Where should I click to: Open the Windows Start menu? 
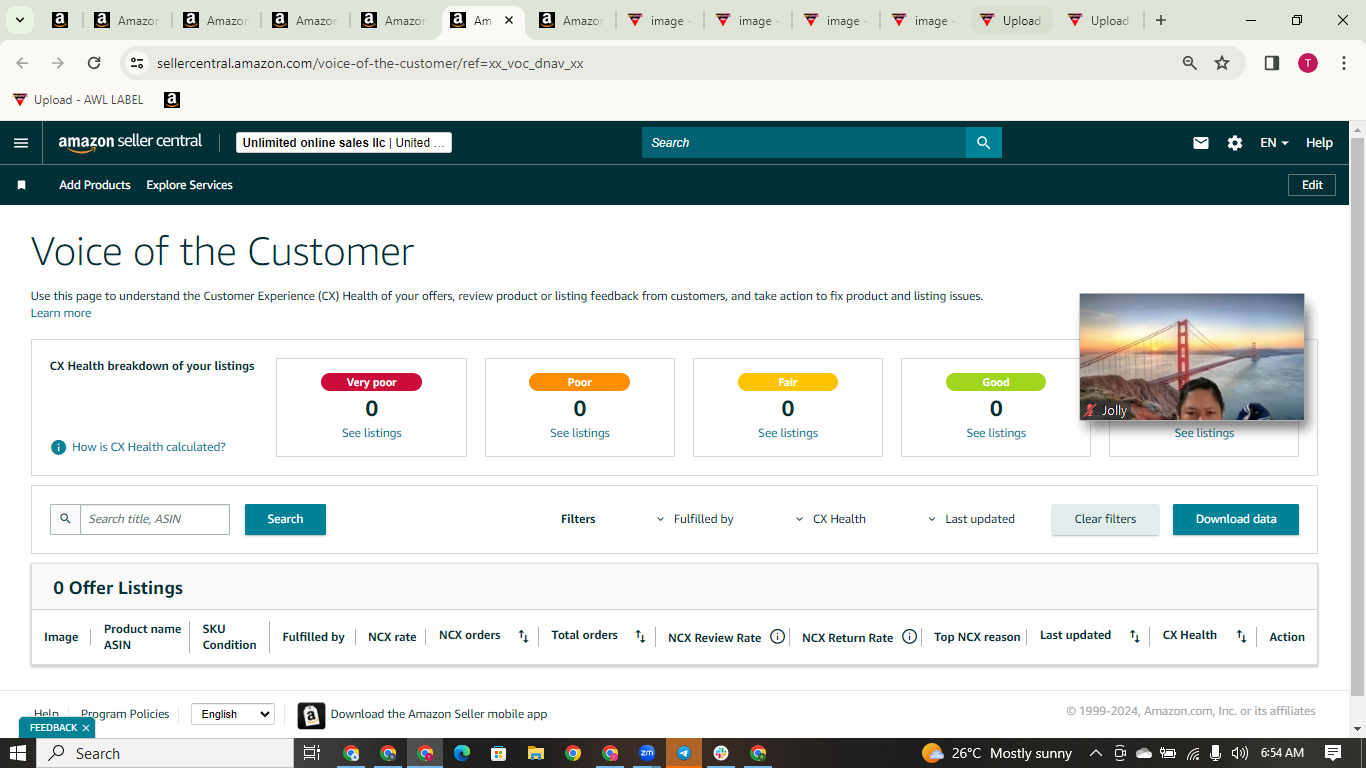(x=18, y=753)
